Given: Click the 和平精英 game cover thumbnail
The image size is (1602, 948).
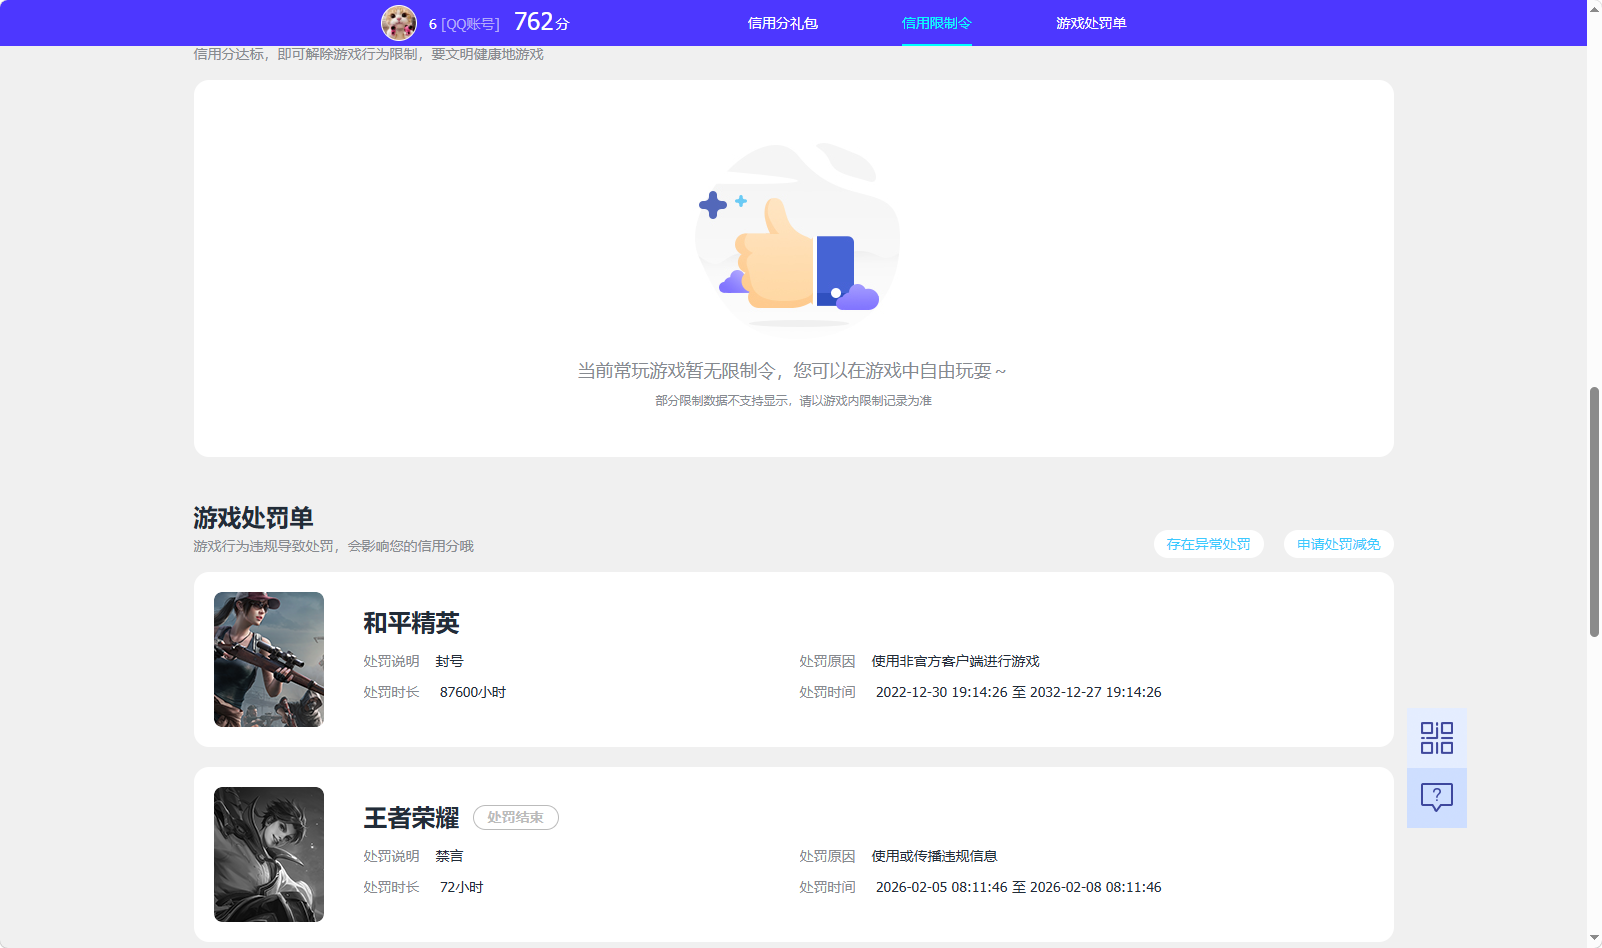Looking at the screenshot, I should tap(269, 659).
